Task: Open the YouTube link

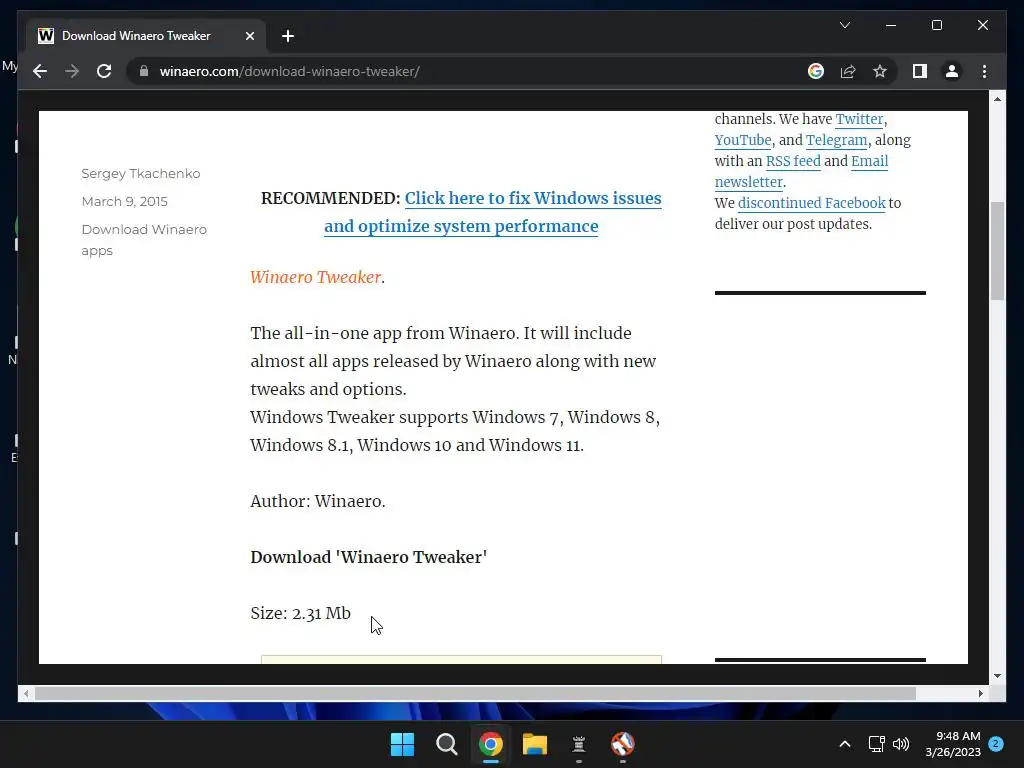Action: click(743, 140)
